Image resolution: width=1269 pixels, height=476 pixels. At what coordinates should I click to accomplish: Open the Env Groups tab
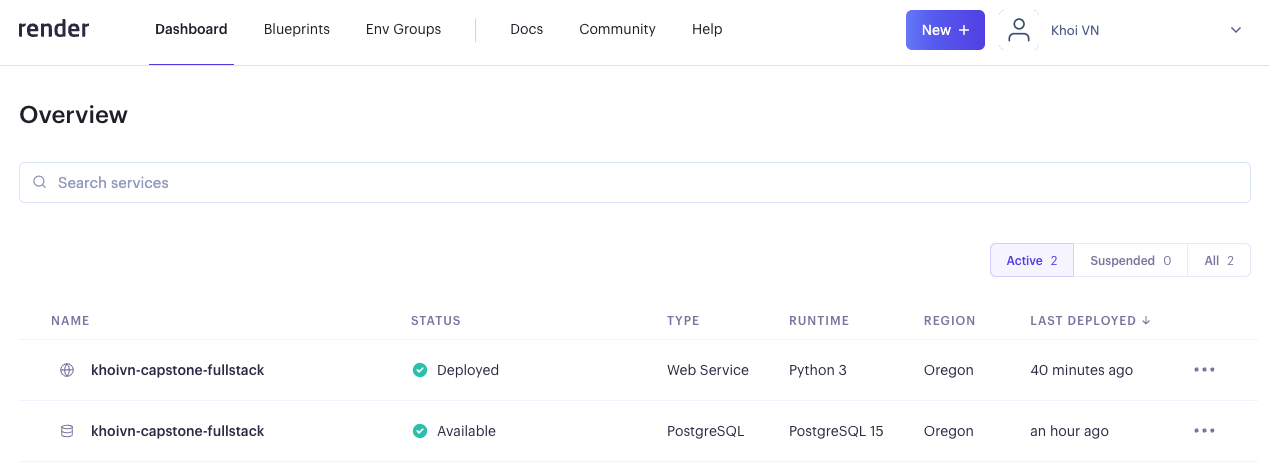[403, 30]
